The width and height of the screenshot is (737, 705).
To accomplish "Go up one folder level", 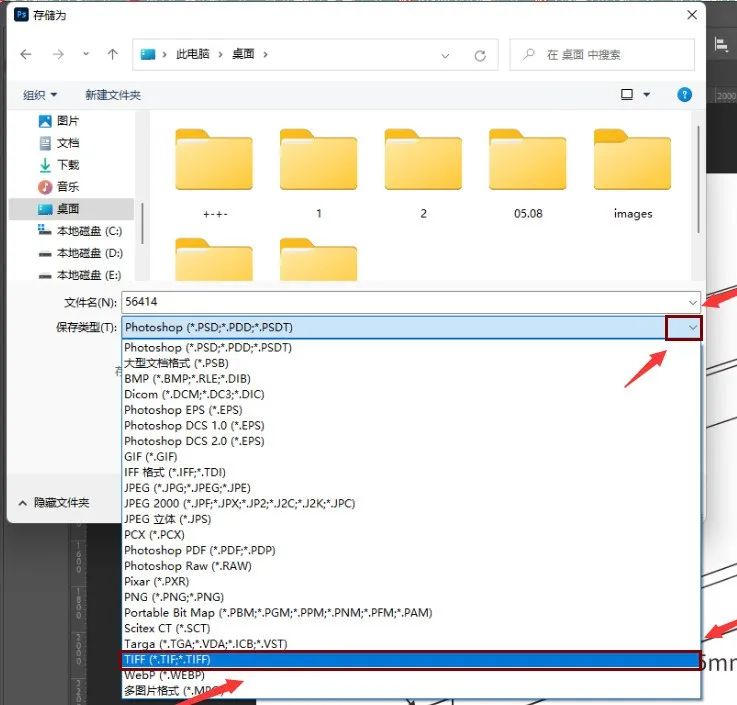I will click(112, 55).
